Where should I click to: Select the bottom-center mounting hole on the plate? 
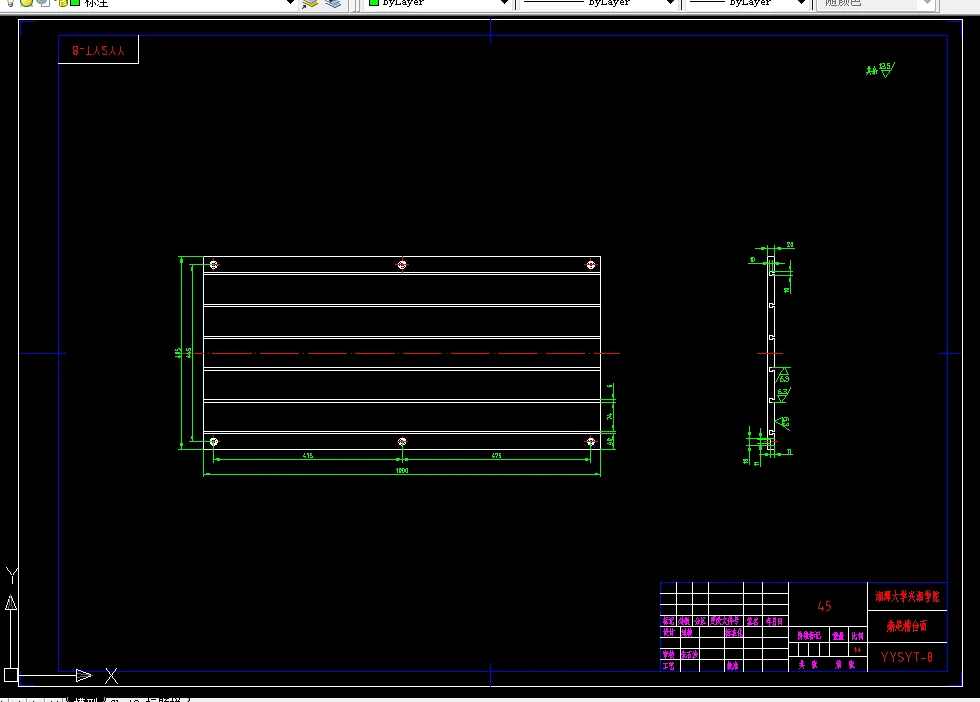pyautogui.click(x=402, y=442)
